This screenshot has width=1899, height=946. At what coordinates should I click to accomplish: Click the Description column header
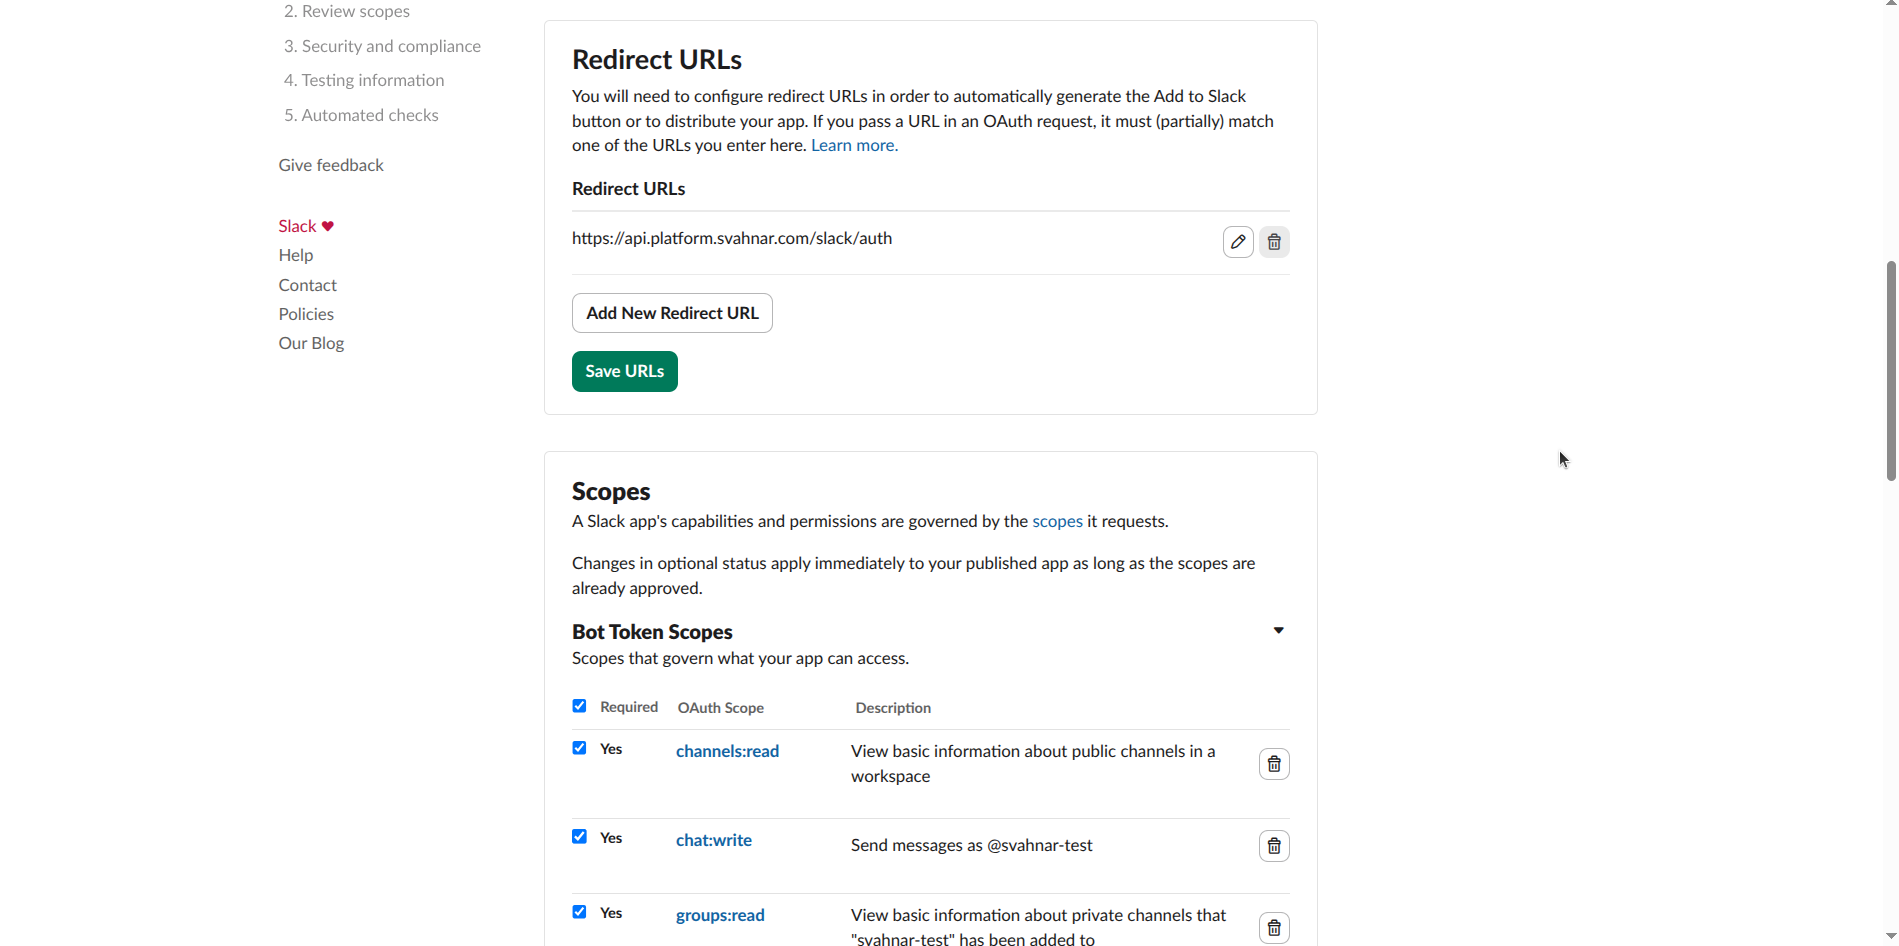point(893,708)
